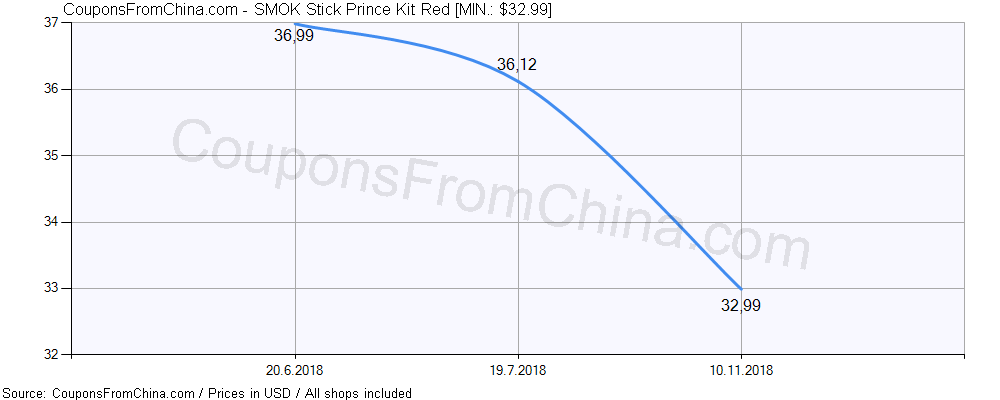
Task: Select the 36,99 data label
Action: [293, 36]
